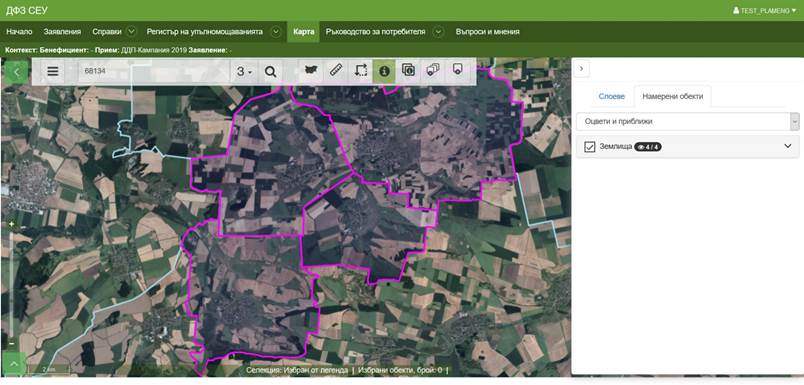Switch to the Слоеве tab
The image size is (804, 385).
click(x=611, y=96)
